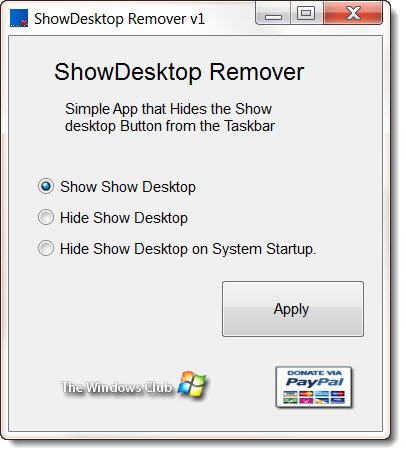406x455 pixels.
Task: Open The Windows Club logo link
Action: pos(134,385)
